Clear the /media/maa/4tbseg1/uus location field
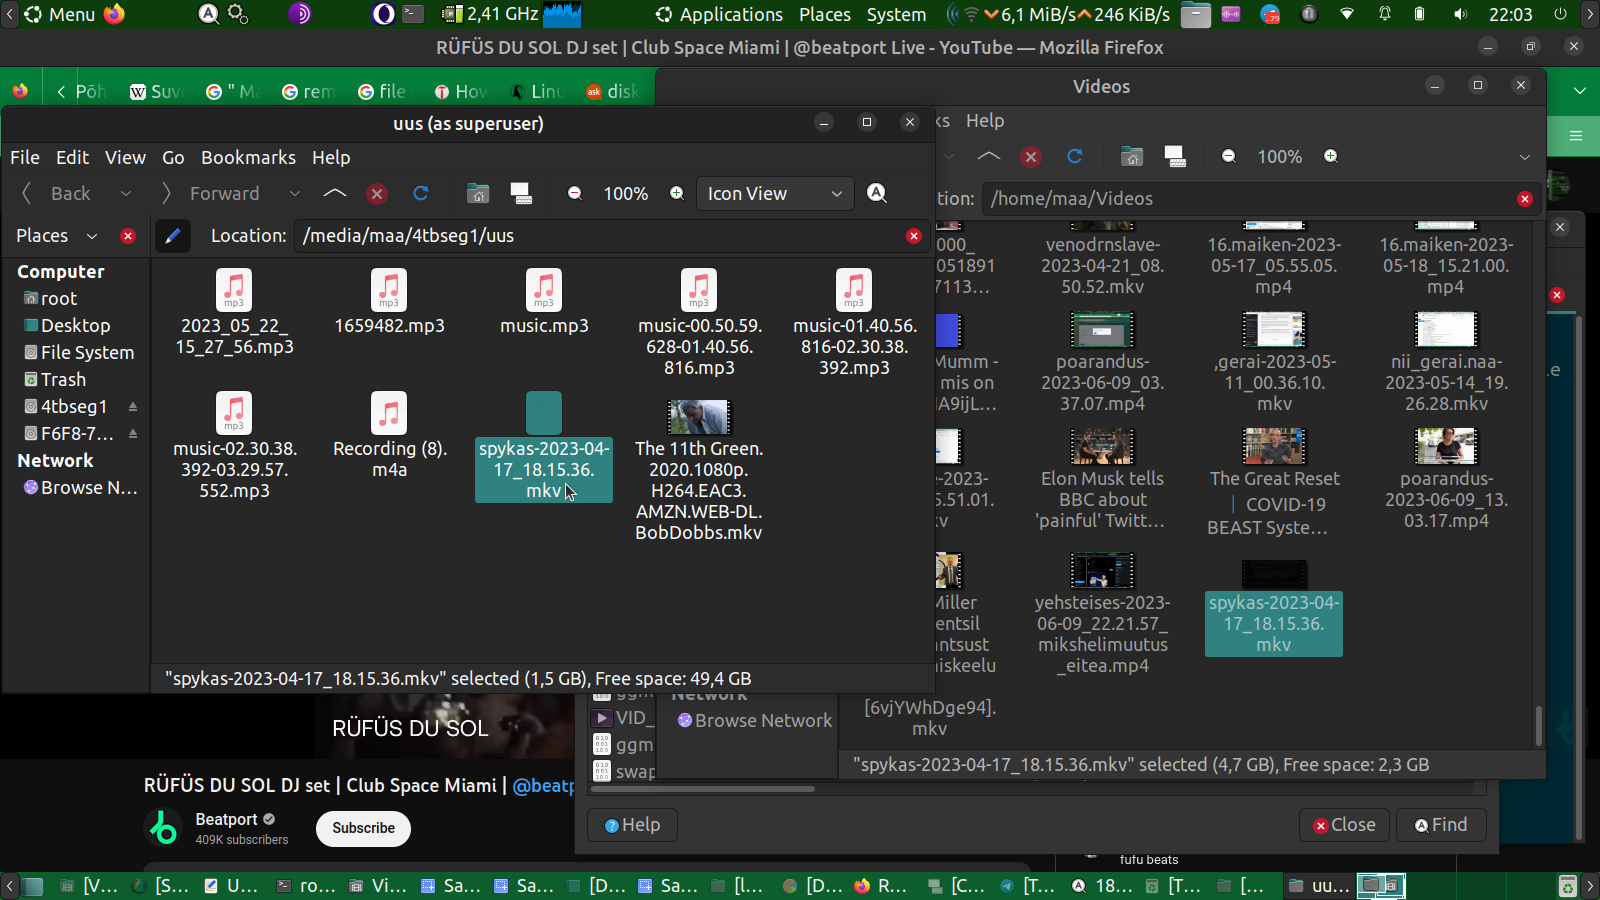The height and width of the screenshot is (900, 1600). click(913, 236)
